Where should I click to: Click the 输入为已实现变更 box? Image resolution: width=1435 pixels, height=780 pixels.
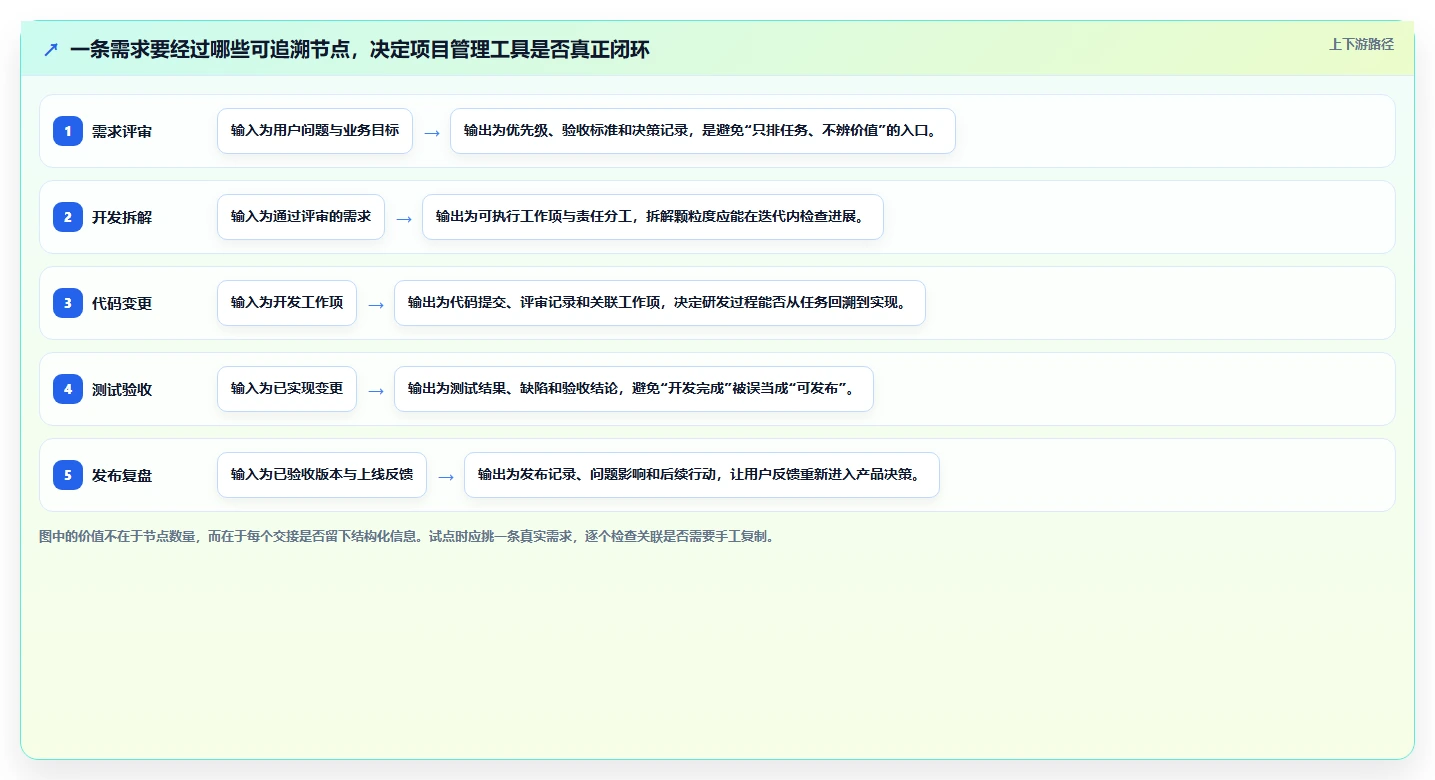[287, 389]
